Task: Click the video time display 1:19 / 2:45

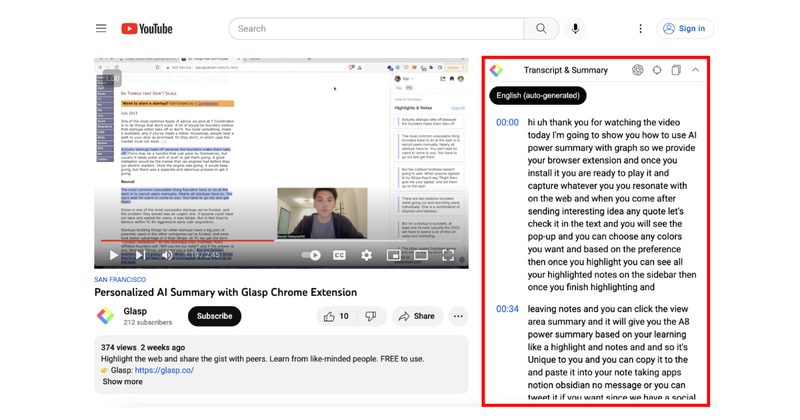Action: click(203, 255)
